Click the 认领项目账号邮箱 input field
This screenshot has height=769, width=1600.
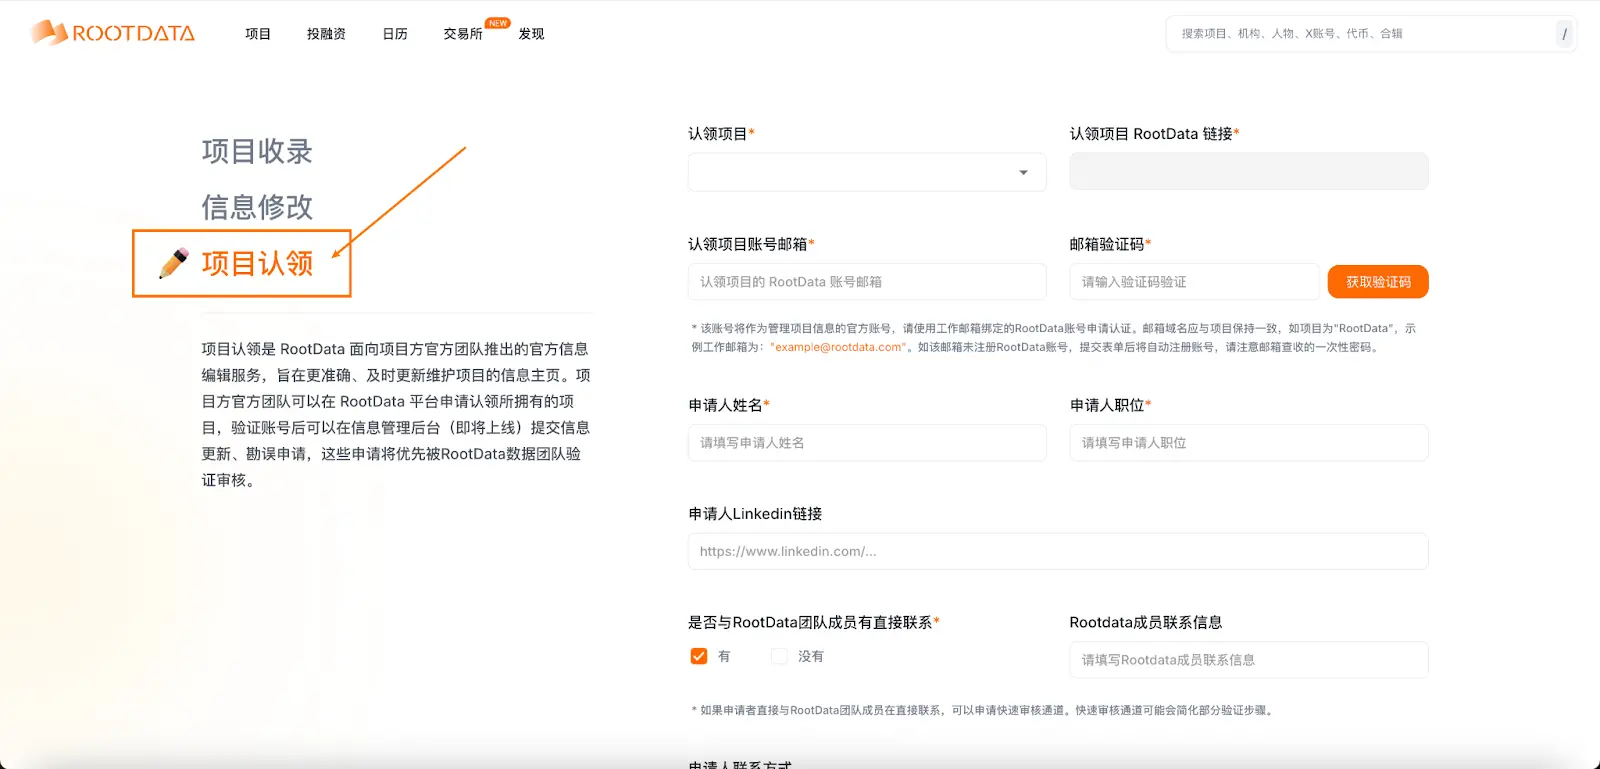[x=867, y=282]
